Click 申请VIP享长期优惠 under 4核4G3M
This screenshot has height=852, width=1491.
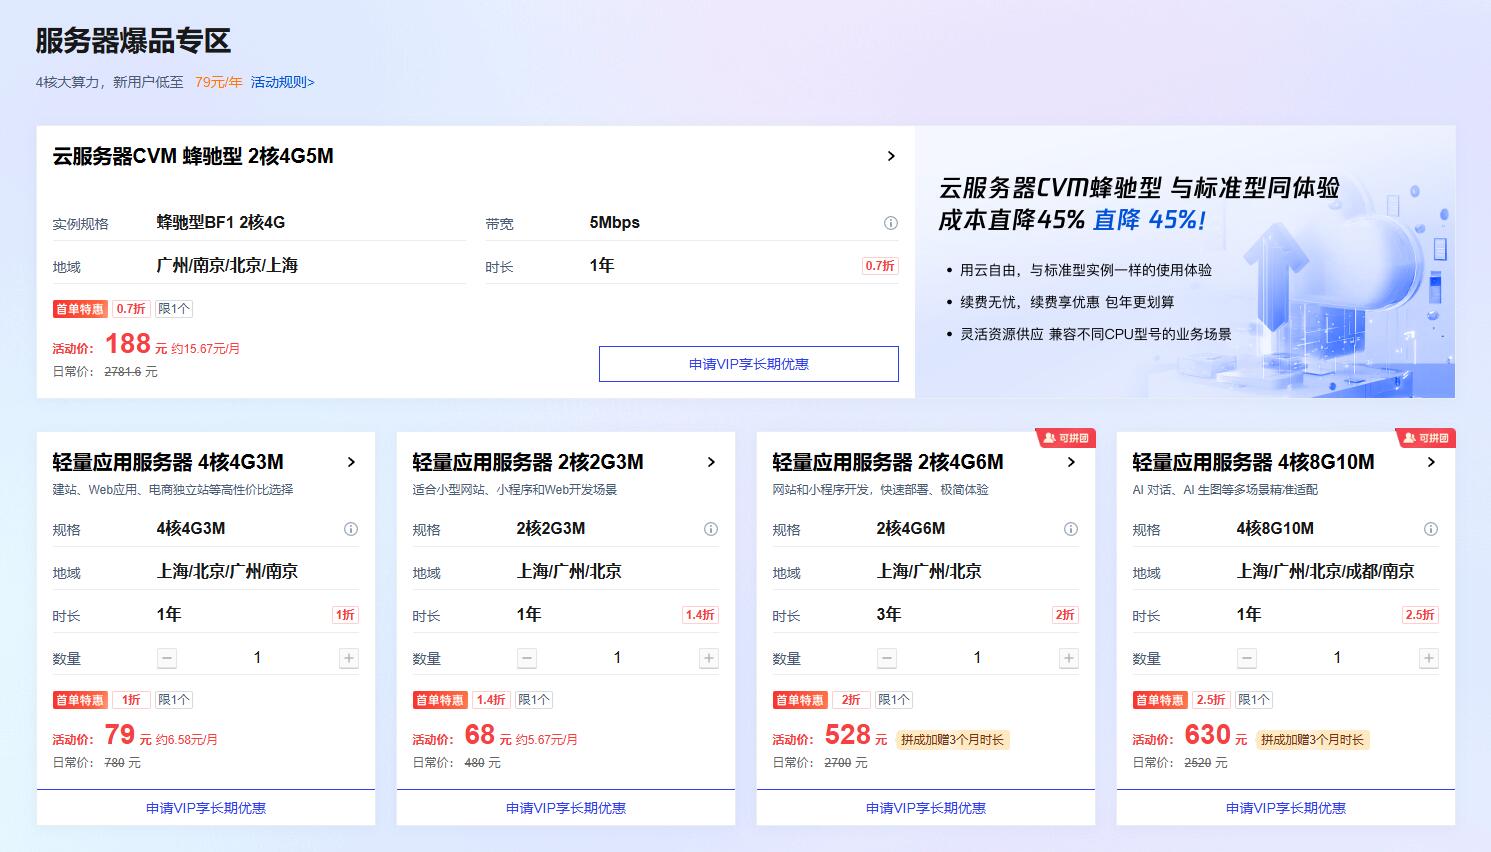[x=206, y=808]
